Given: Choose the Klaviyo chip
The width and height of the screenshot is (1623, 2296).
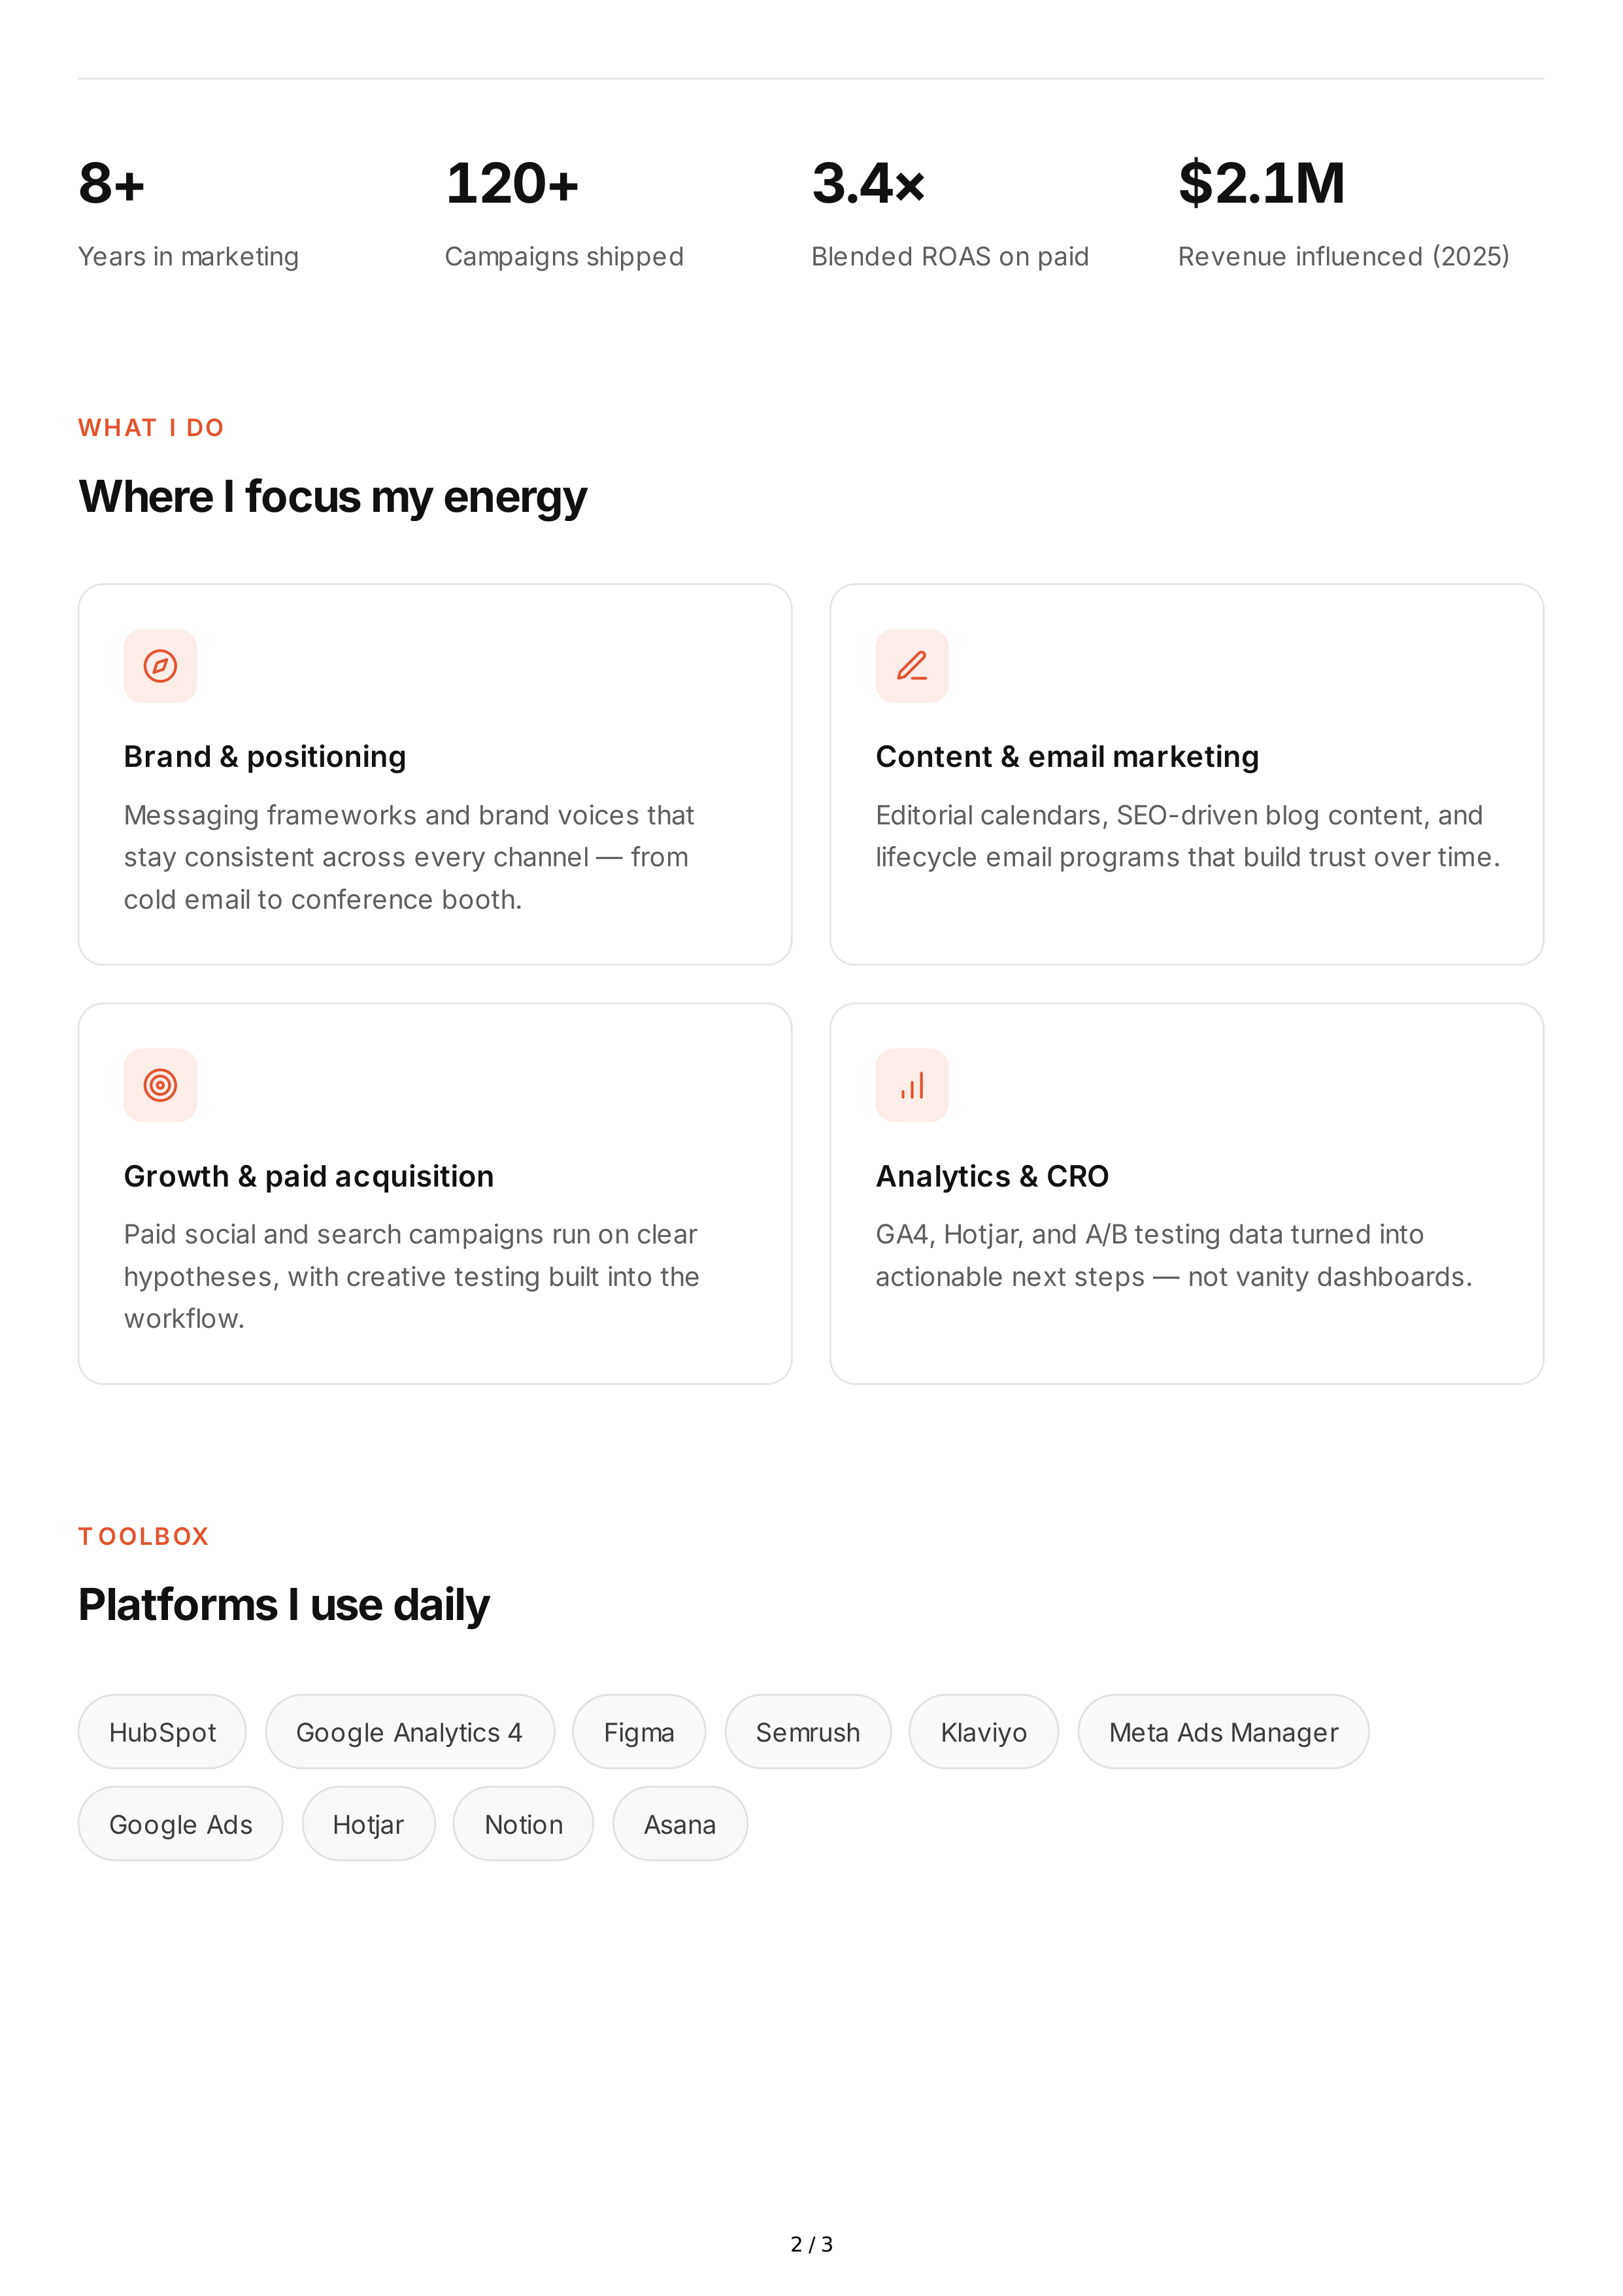Looking at the screenshot, I should point(984,1732).
